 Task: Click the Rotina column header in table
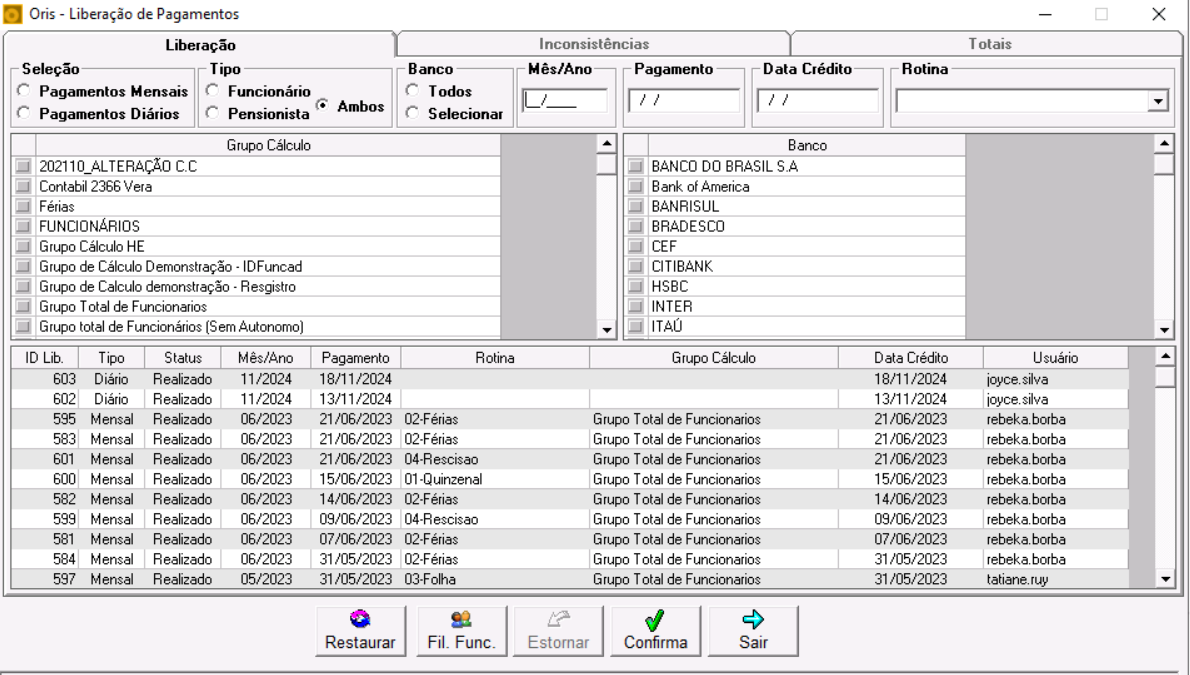coord(495,358)
